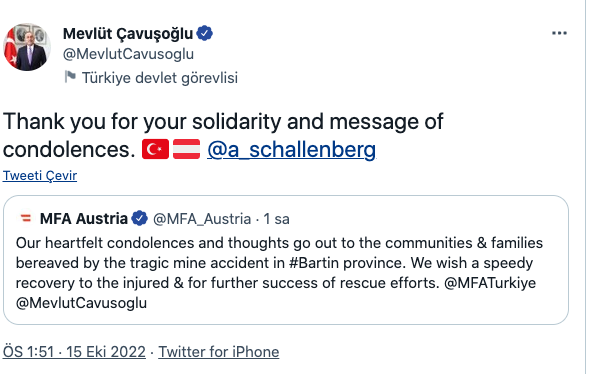Open the MFA Austria display name

(84, 218)
